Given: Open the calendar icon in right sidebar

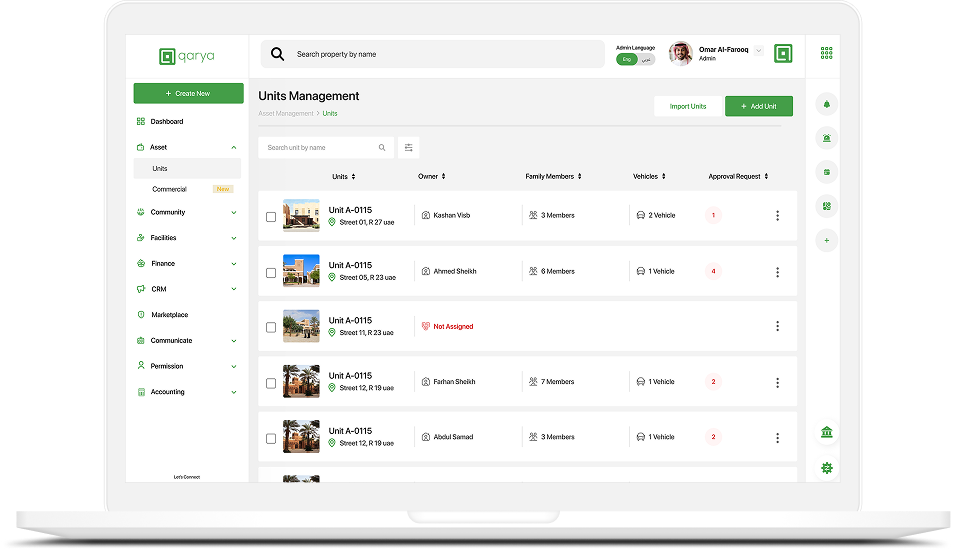Looking at the screenshot, I should [826, 172].
